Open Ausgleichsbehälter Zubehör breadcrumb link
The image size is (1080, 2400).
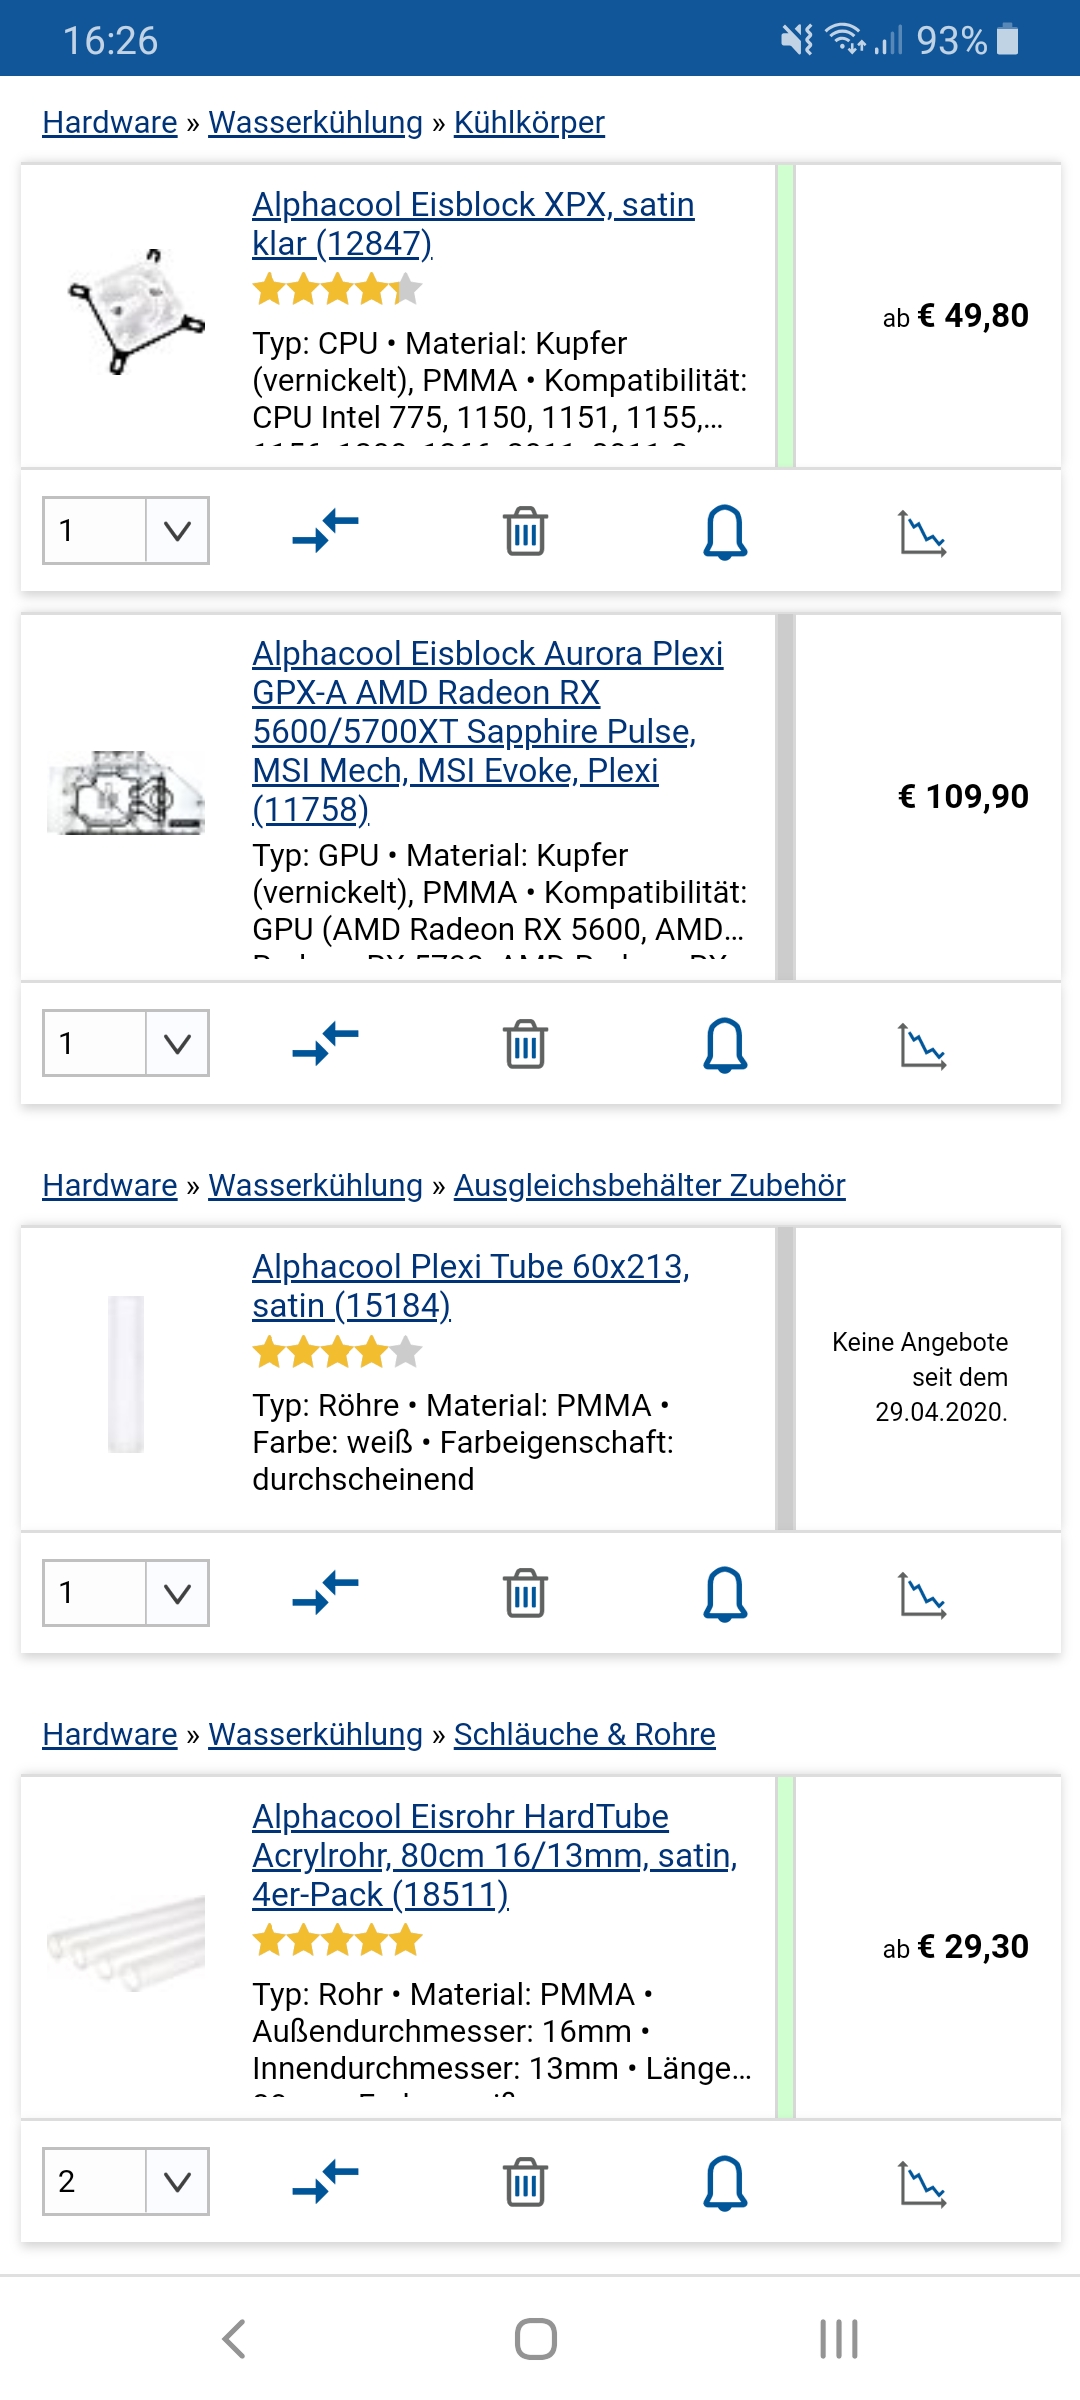(650, 1185)
